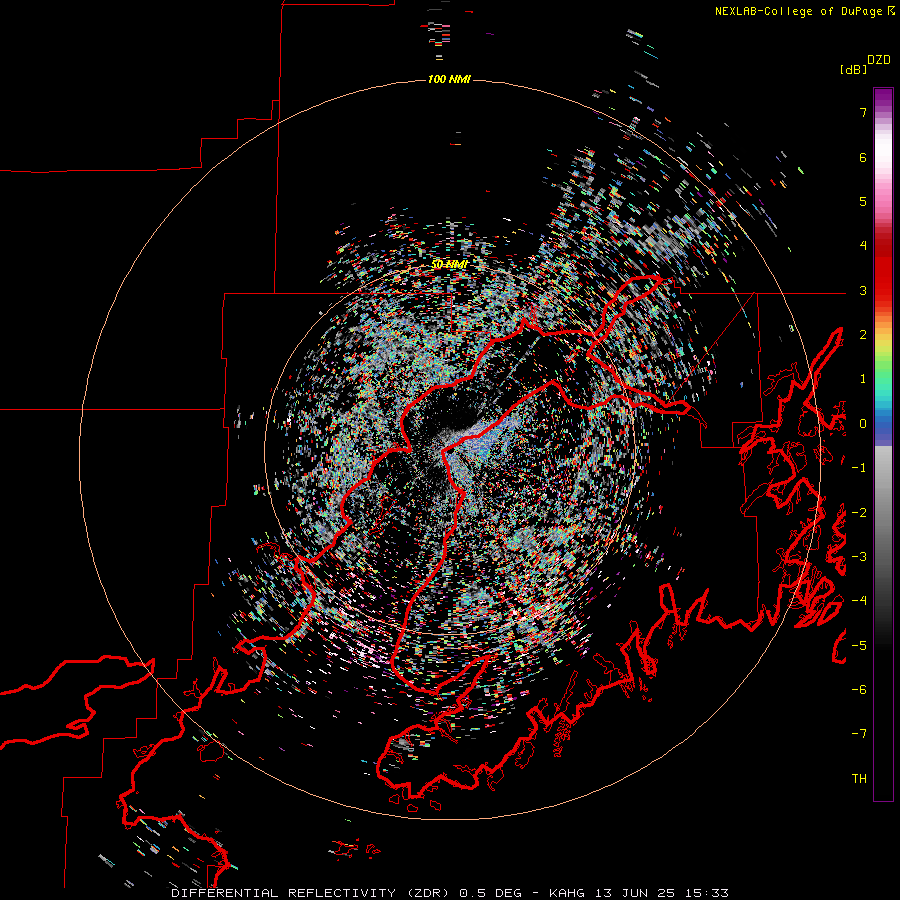The width and height of the screenshot is (900, 900).
Task: Click the 2 value on the color scale
Action: pos(863,335)
